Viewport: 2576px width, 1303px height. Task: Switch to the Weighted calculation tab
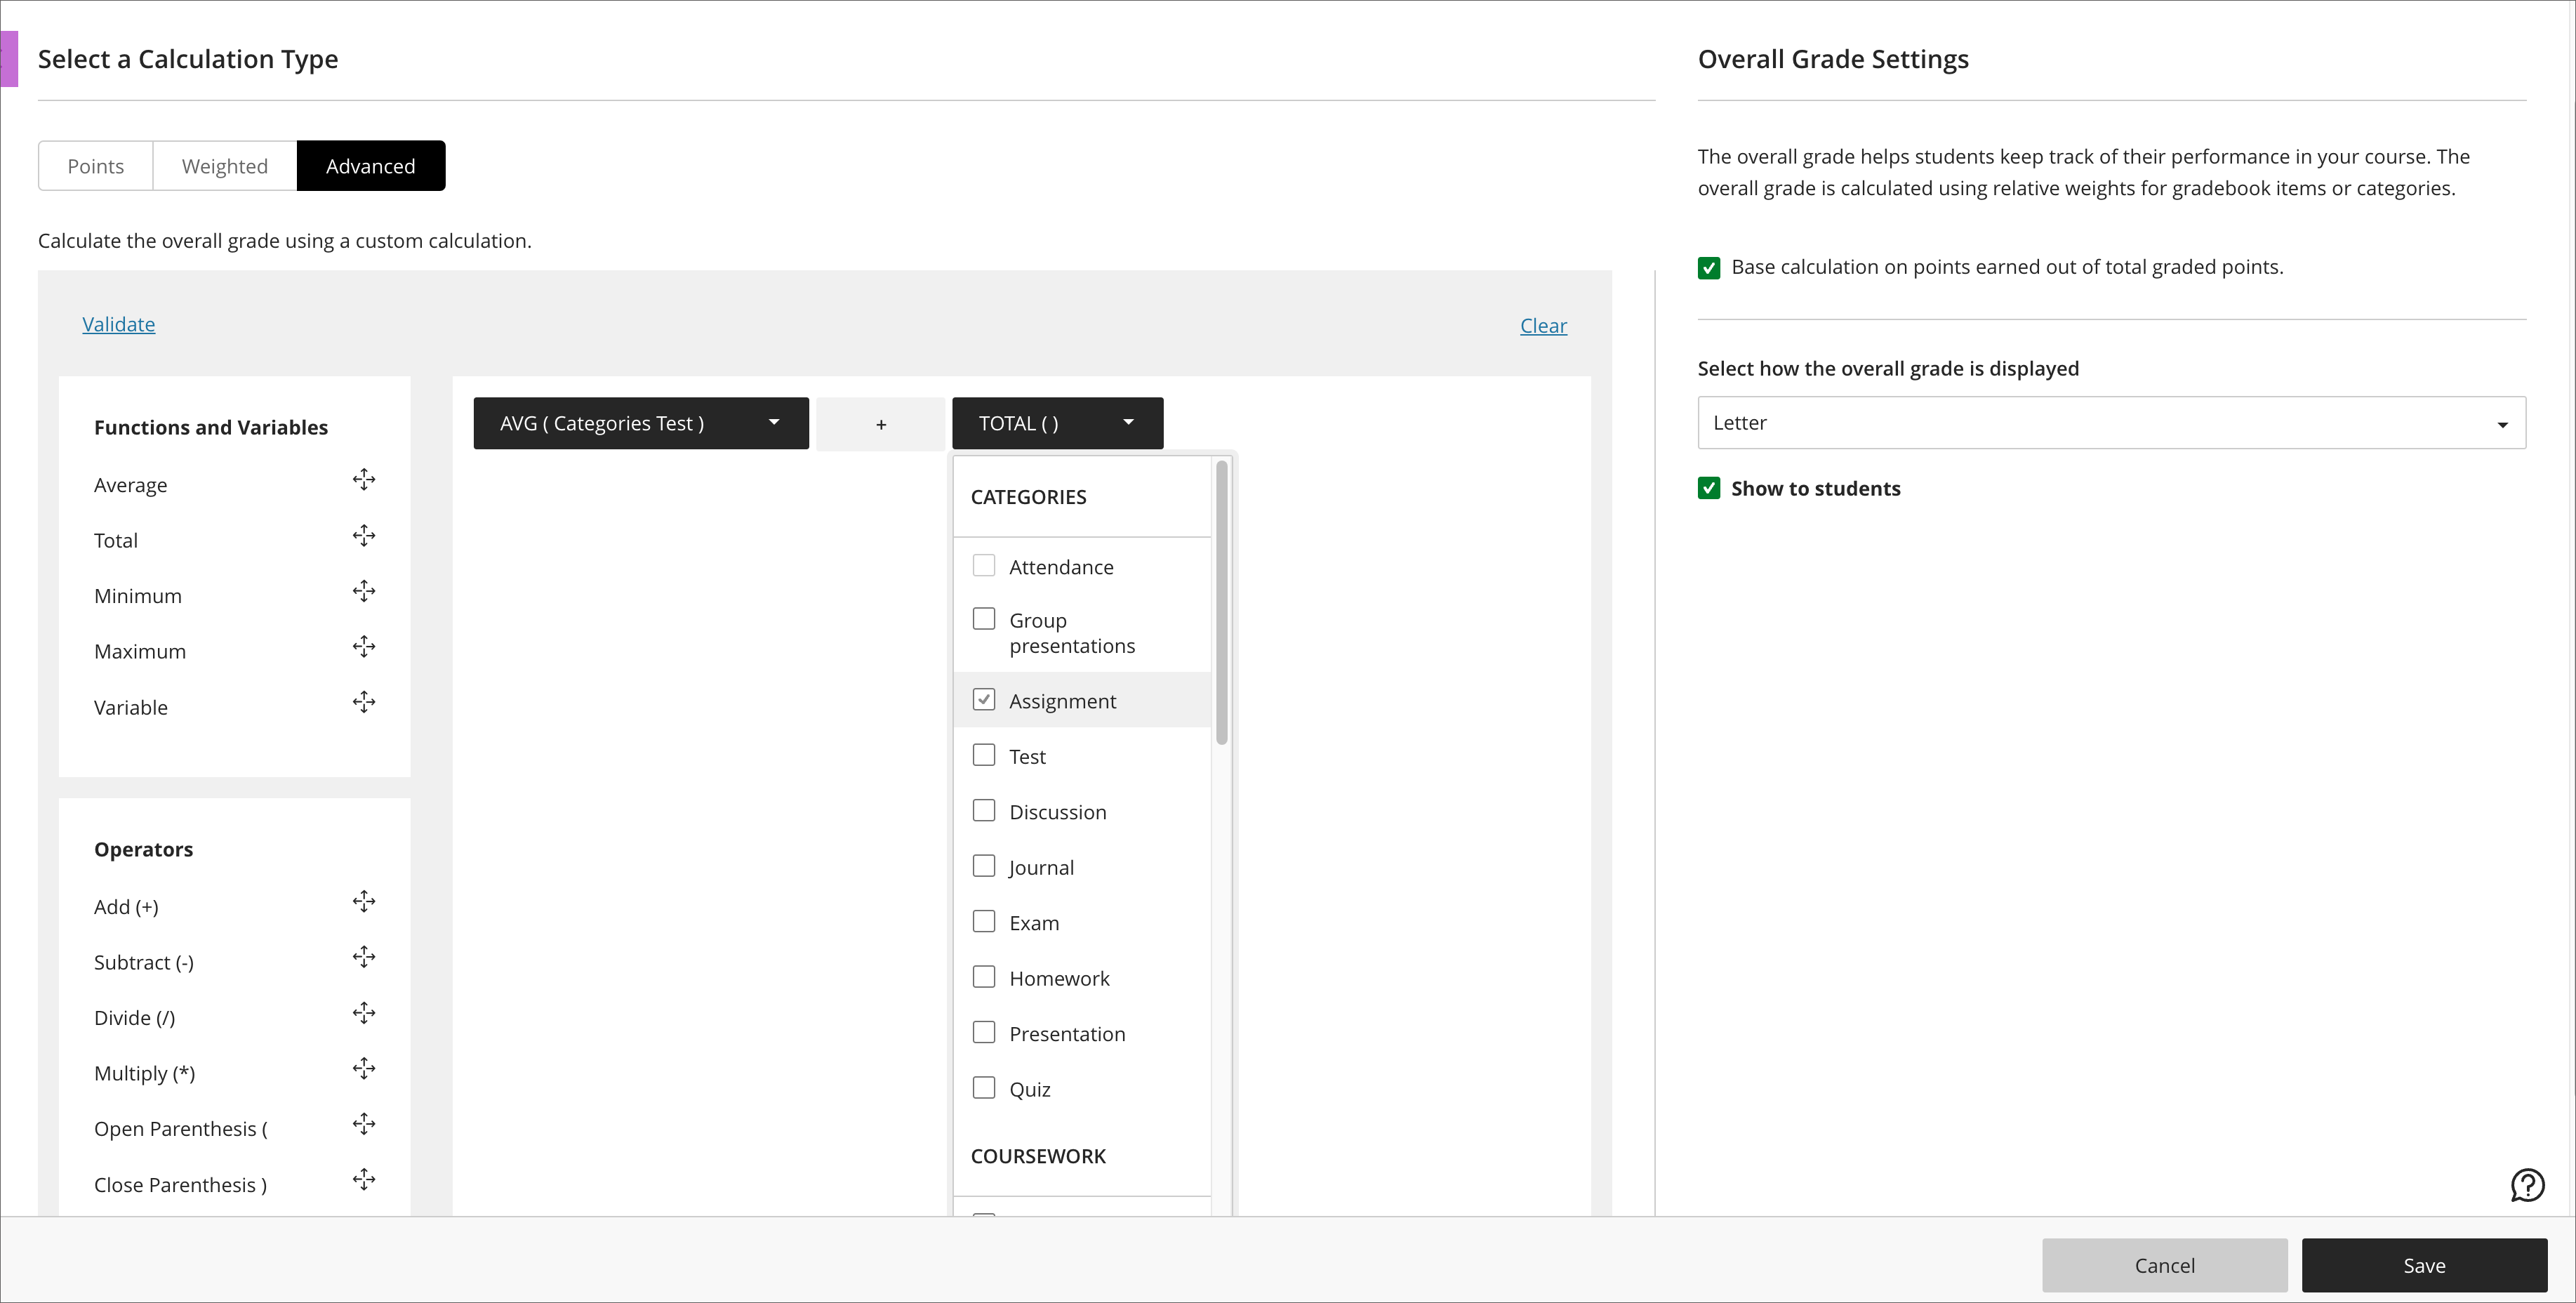coord(226,166)
